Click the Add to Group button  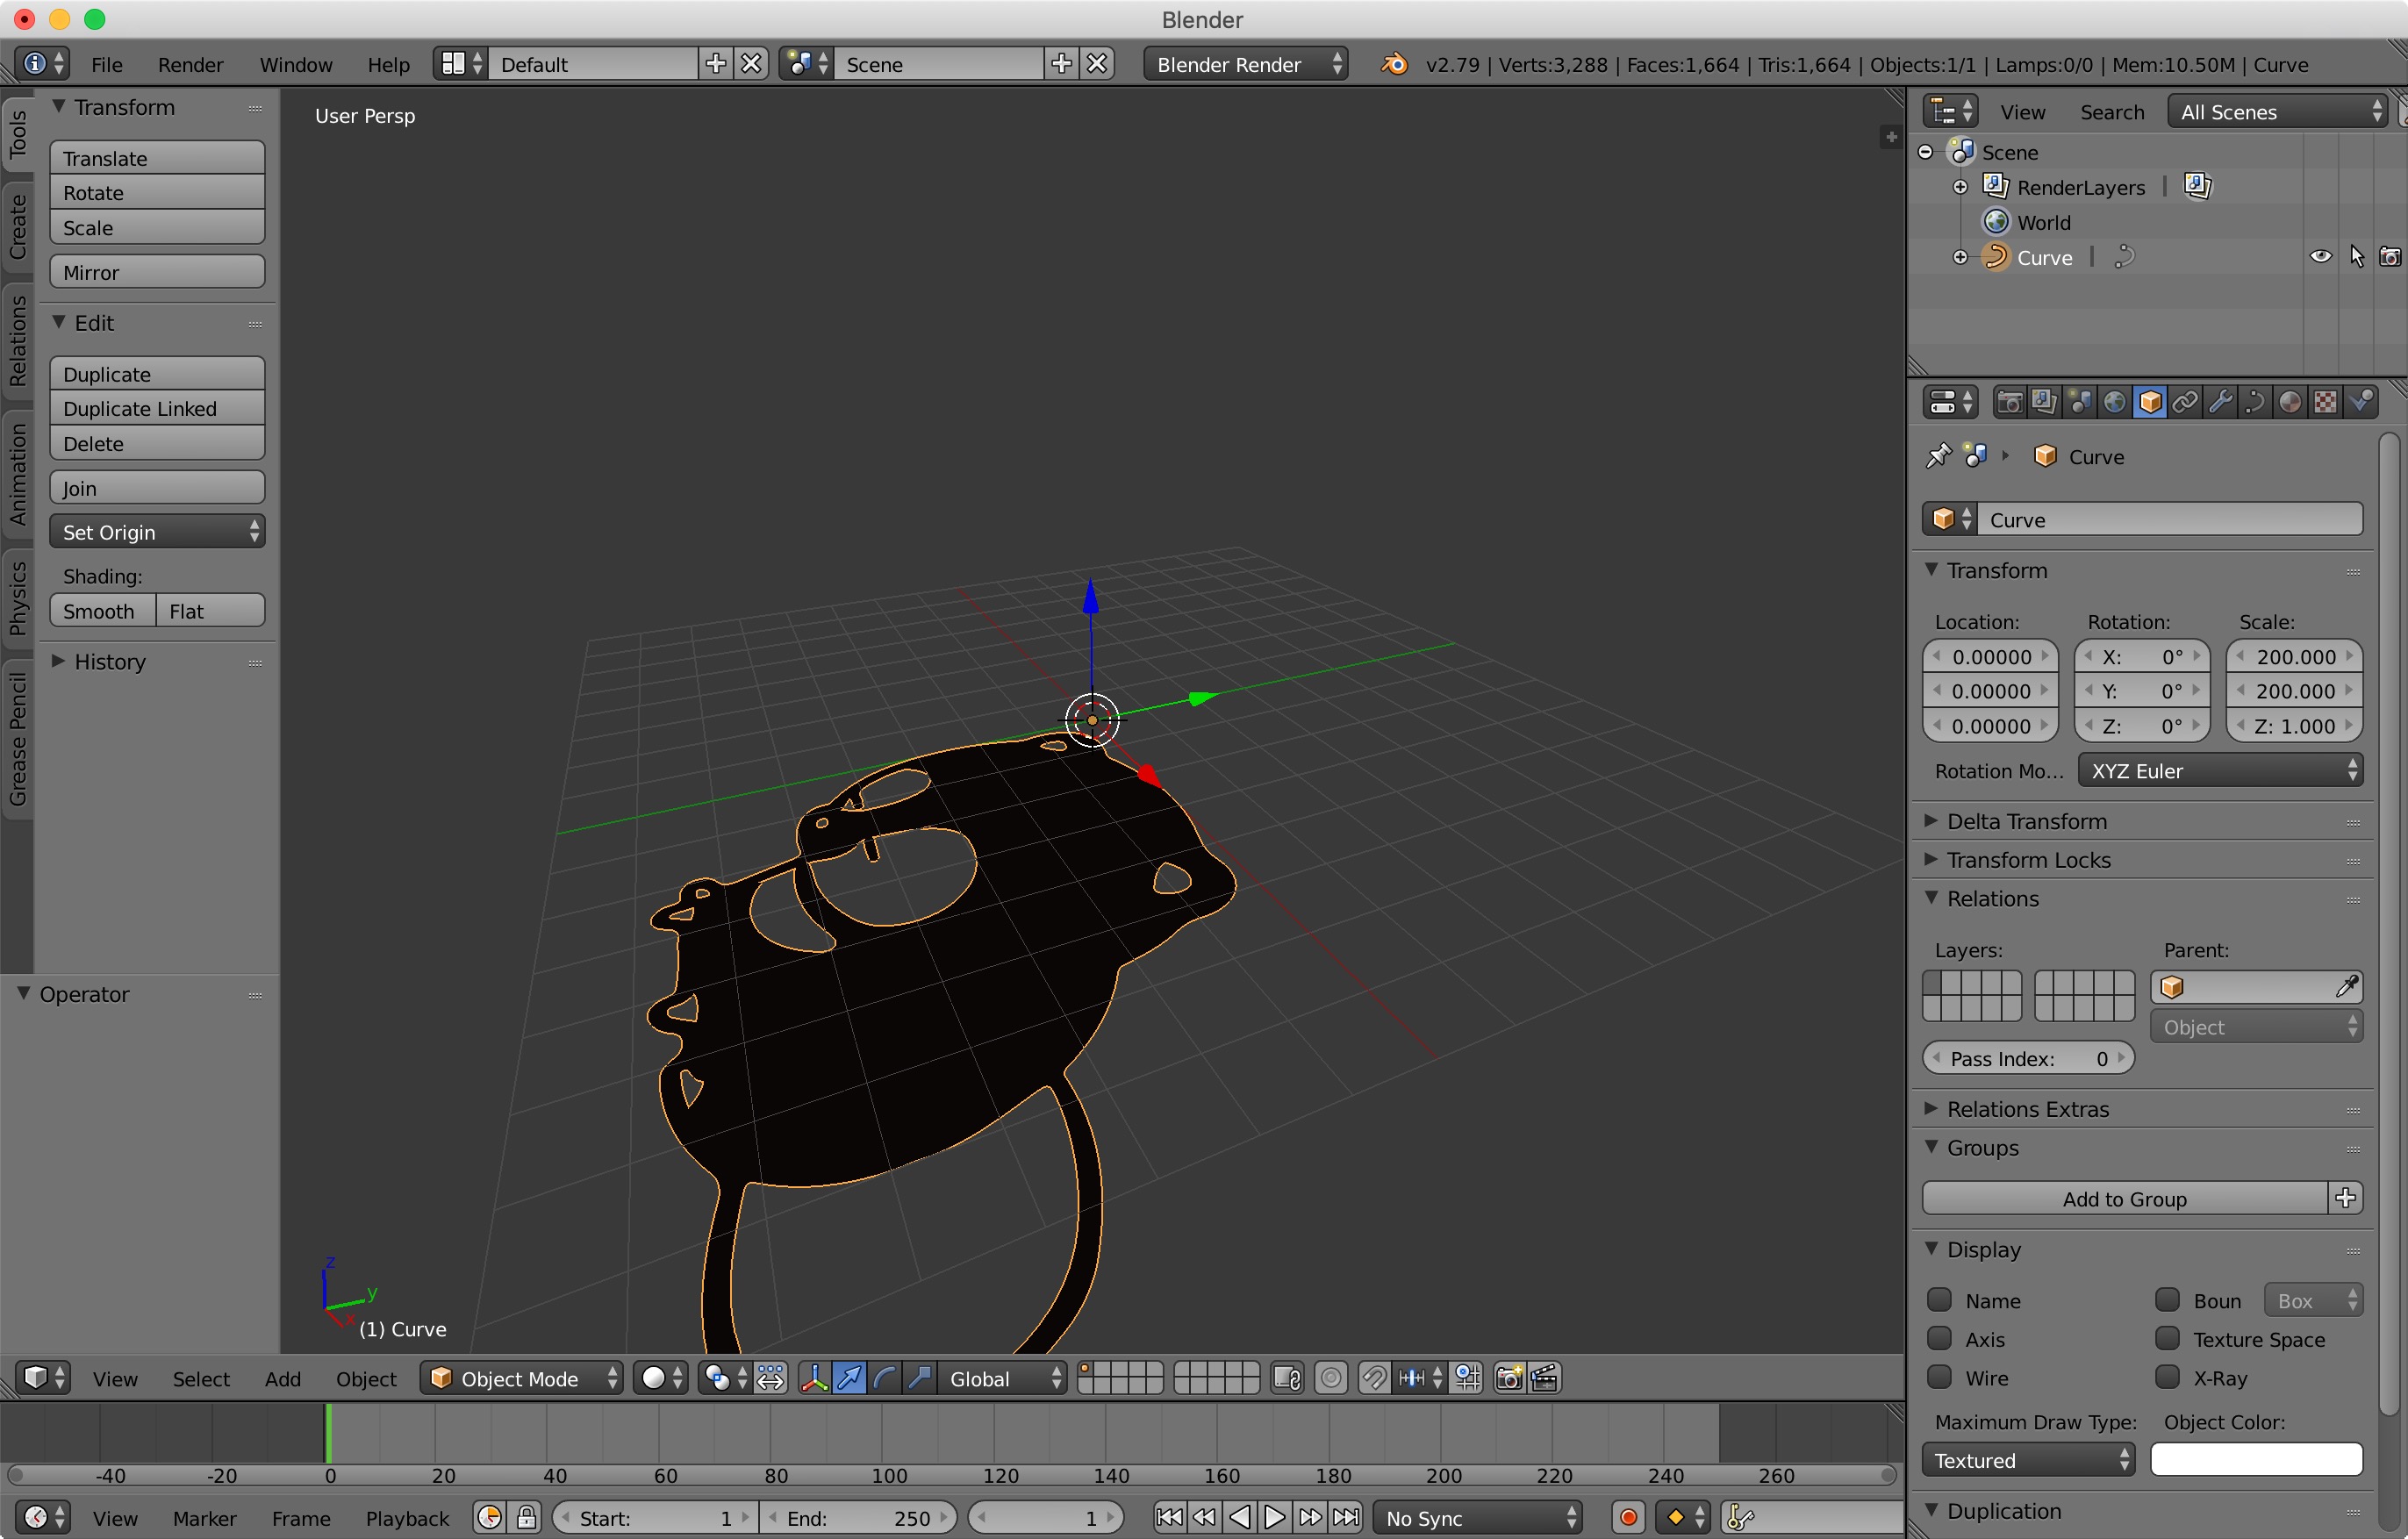click(2124, 1198)
